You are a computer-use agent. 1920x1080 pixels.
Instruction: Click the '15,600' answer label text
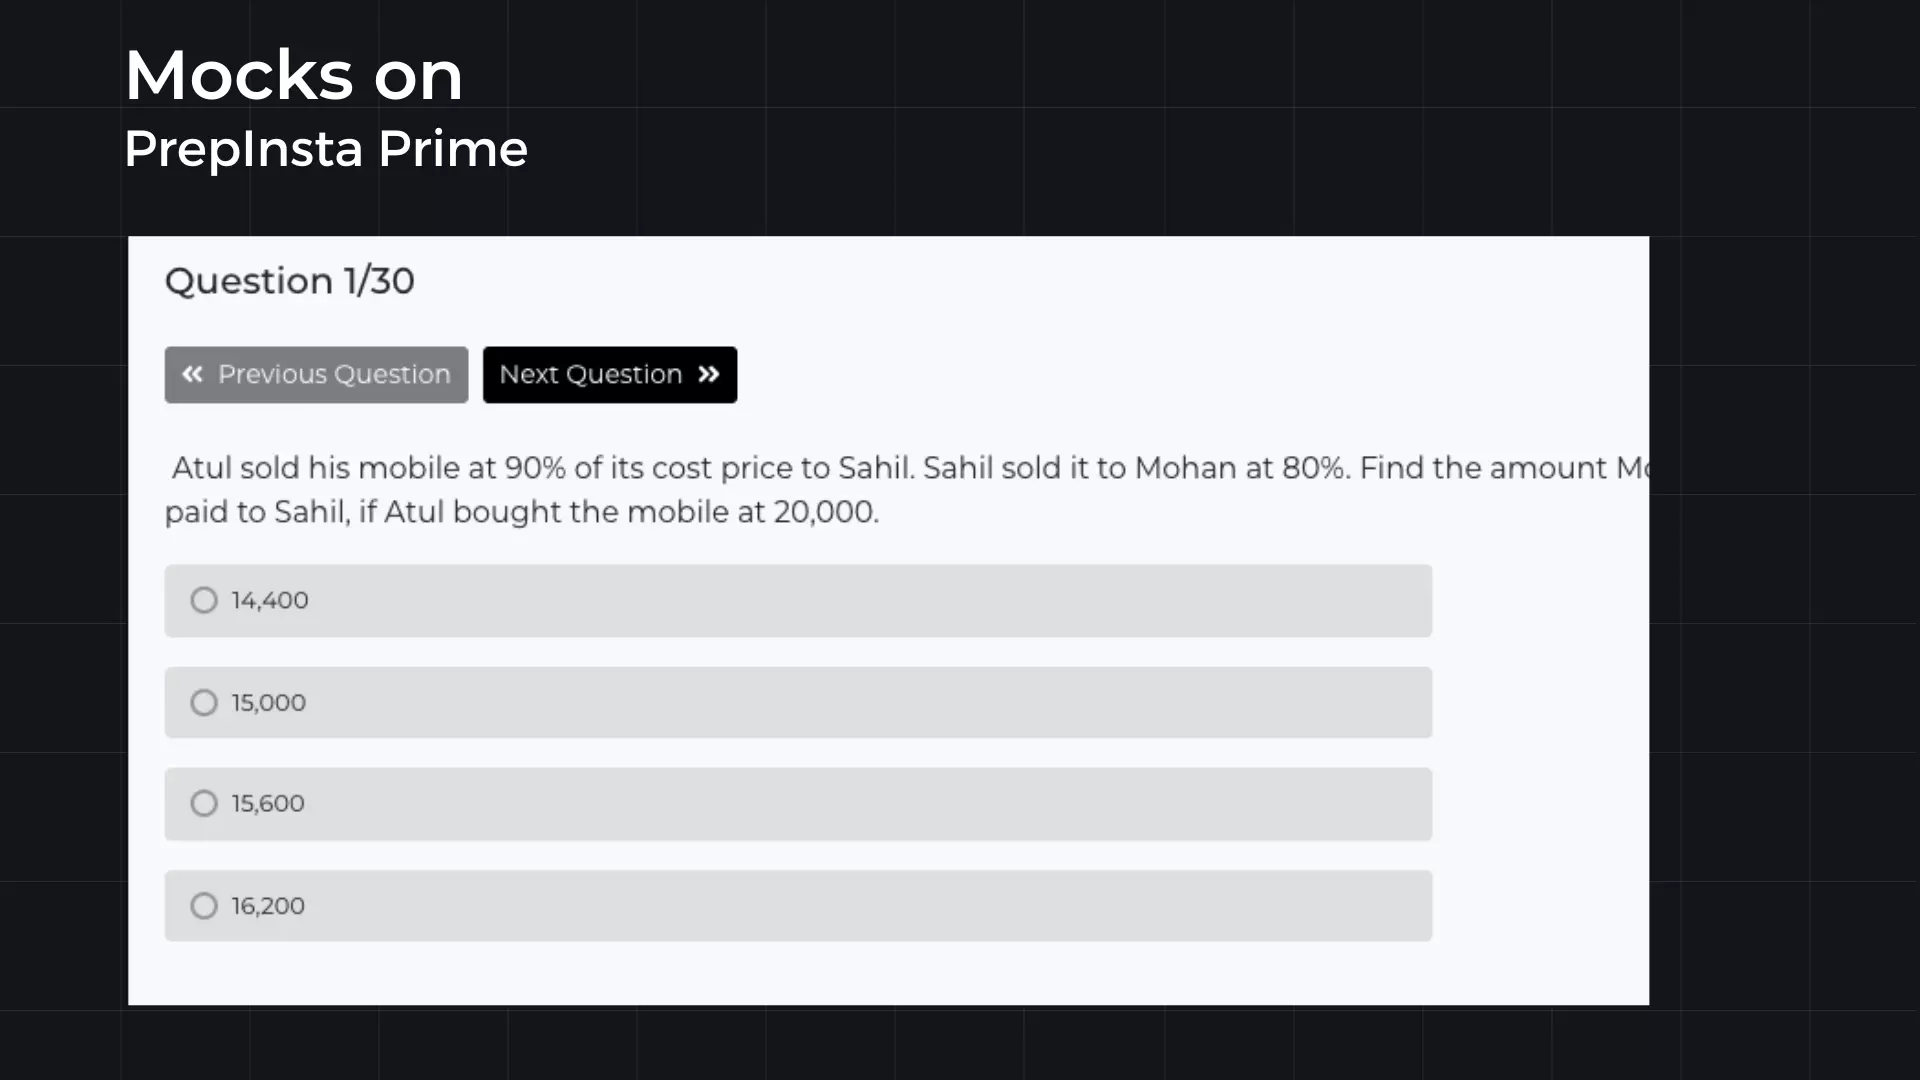(268, 804)
